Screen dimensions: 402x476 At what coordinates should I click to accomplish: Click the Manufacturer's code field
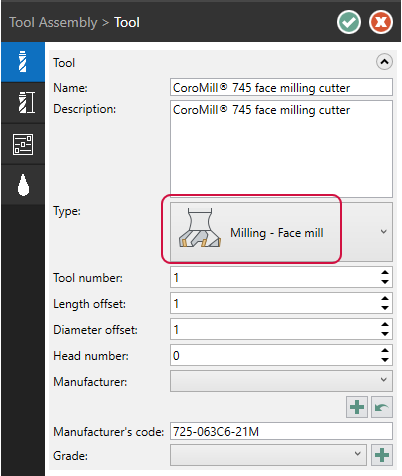[281, 431]
